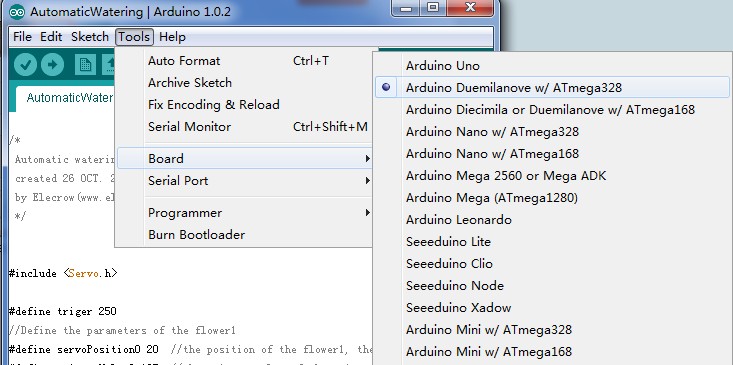Select Arduino Nano w/ ATmega168 board
This screenshot has width=733, height=365.
pos(552,154)
